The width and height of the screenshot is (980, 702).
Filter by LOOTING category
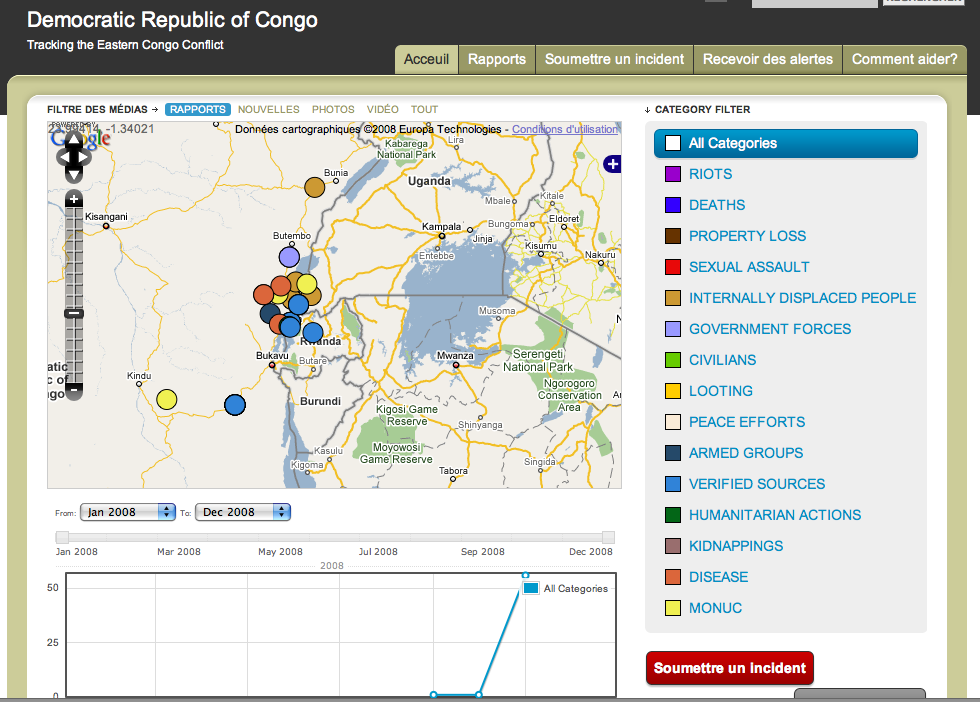[720, 391]
